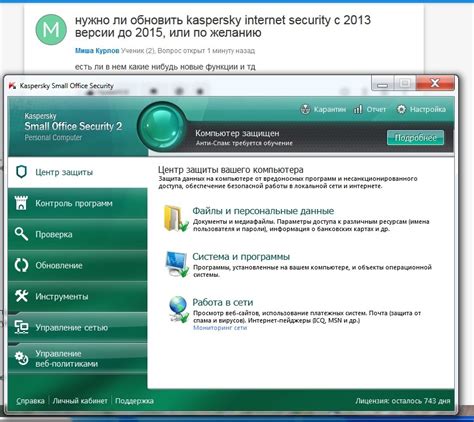Select the Инструменты section

tap(77, 296)
